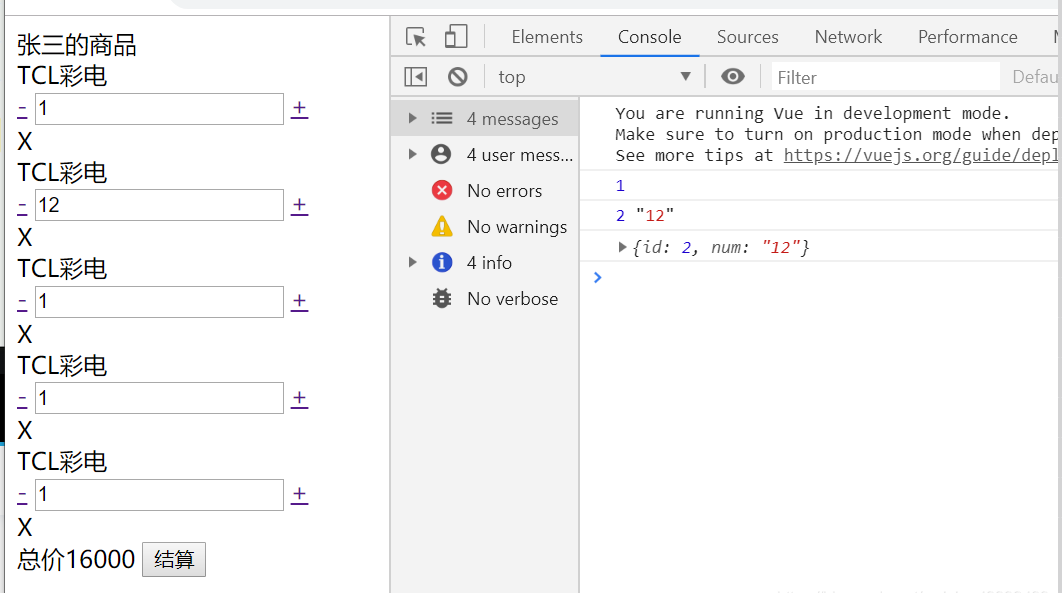The image size is (1062, 593).
Task: Show the 4 info messages
Action: (x=485, y=263)
